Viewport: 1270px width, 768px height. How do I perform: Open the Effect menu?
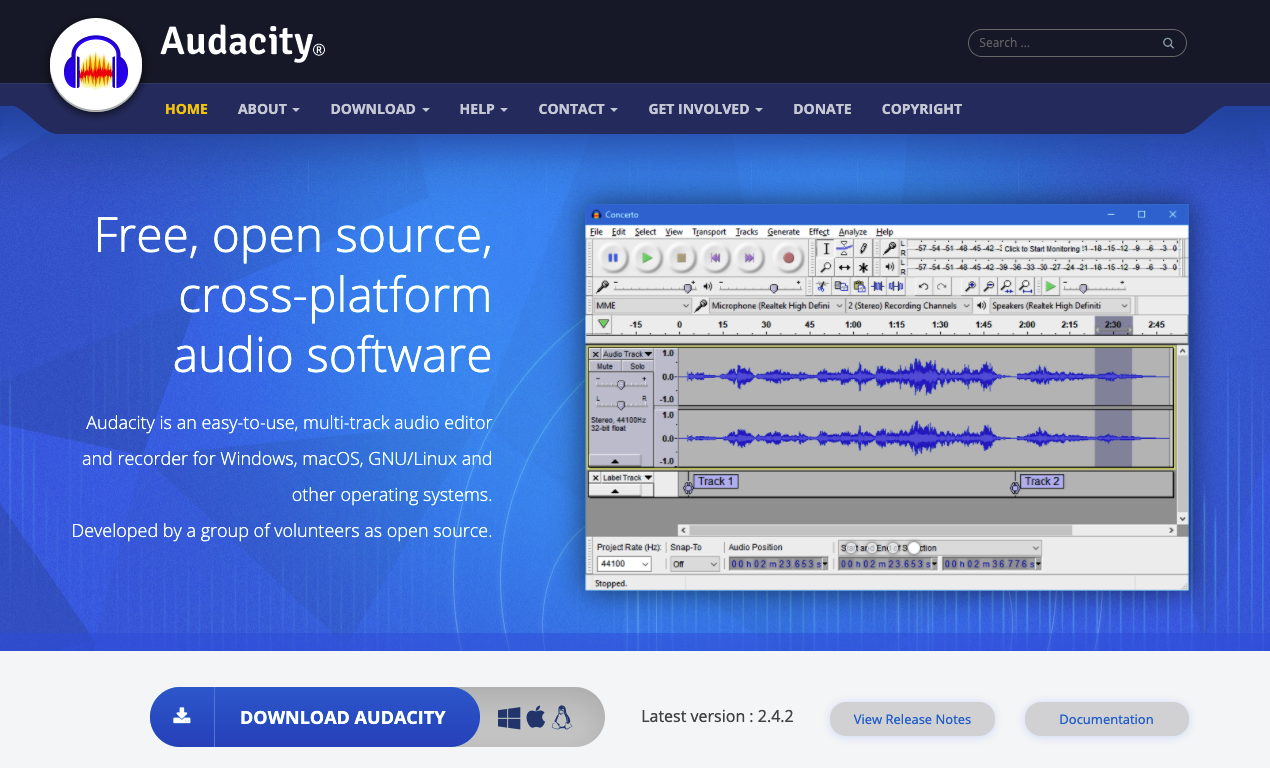819,232
